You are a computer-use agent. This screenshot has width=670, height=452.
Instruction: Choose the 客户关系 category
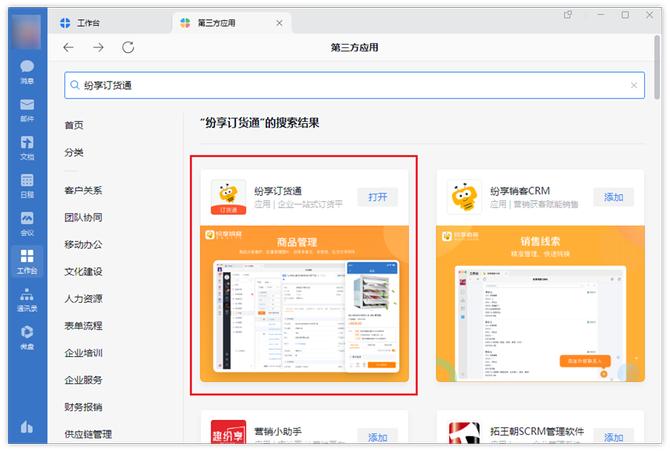83,190
